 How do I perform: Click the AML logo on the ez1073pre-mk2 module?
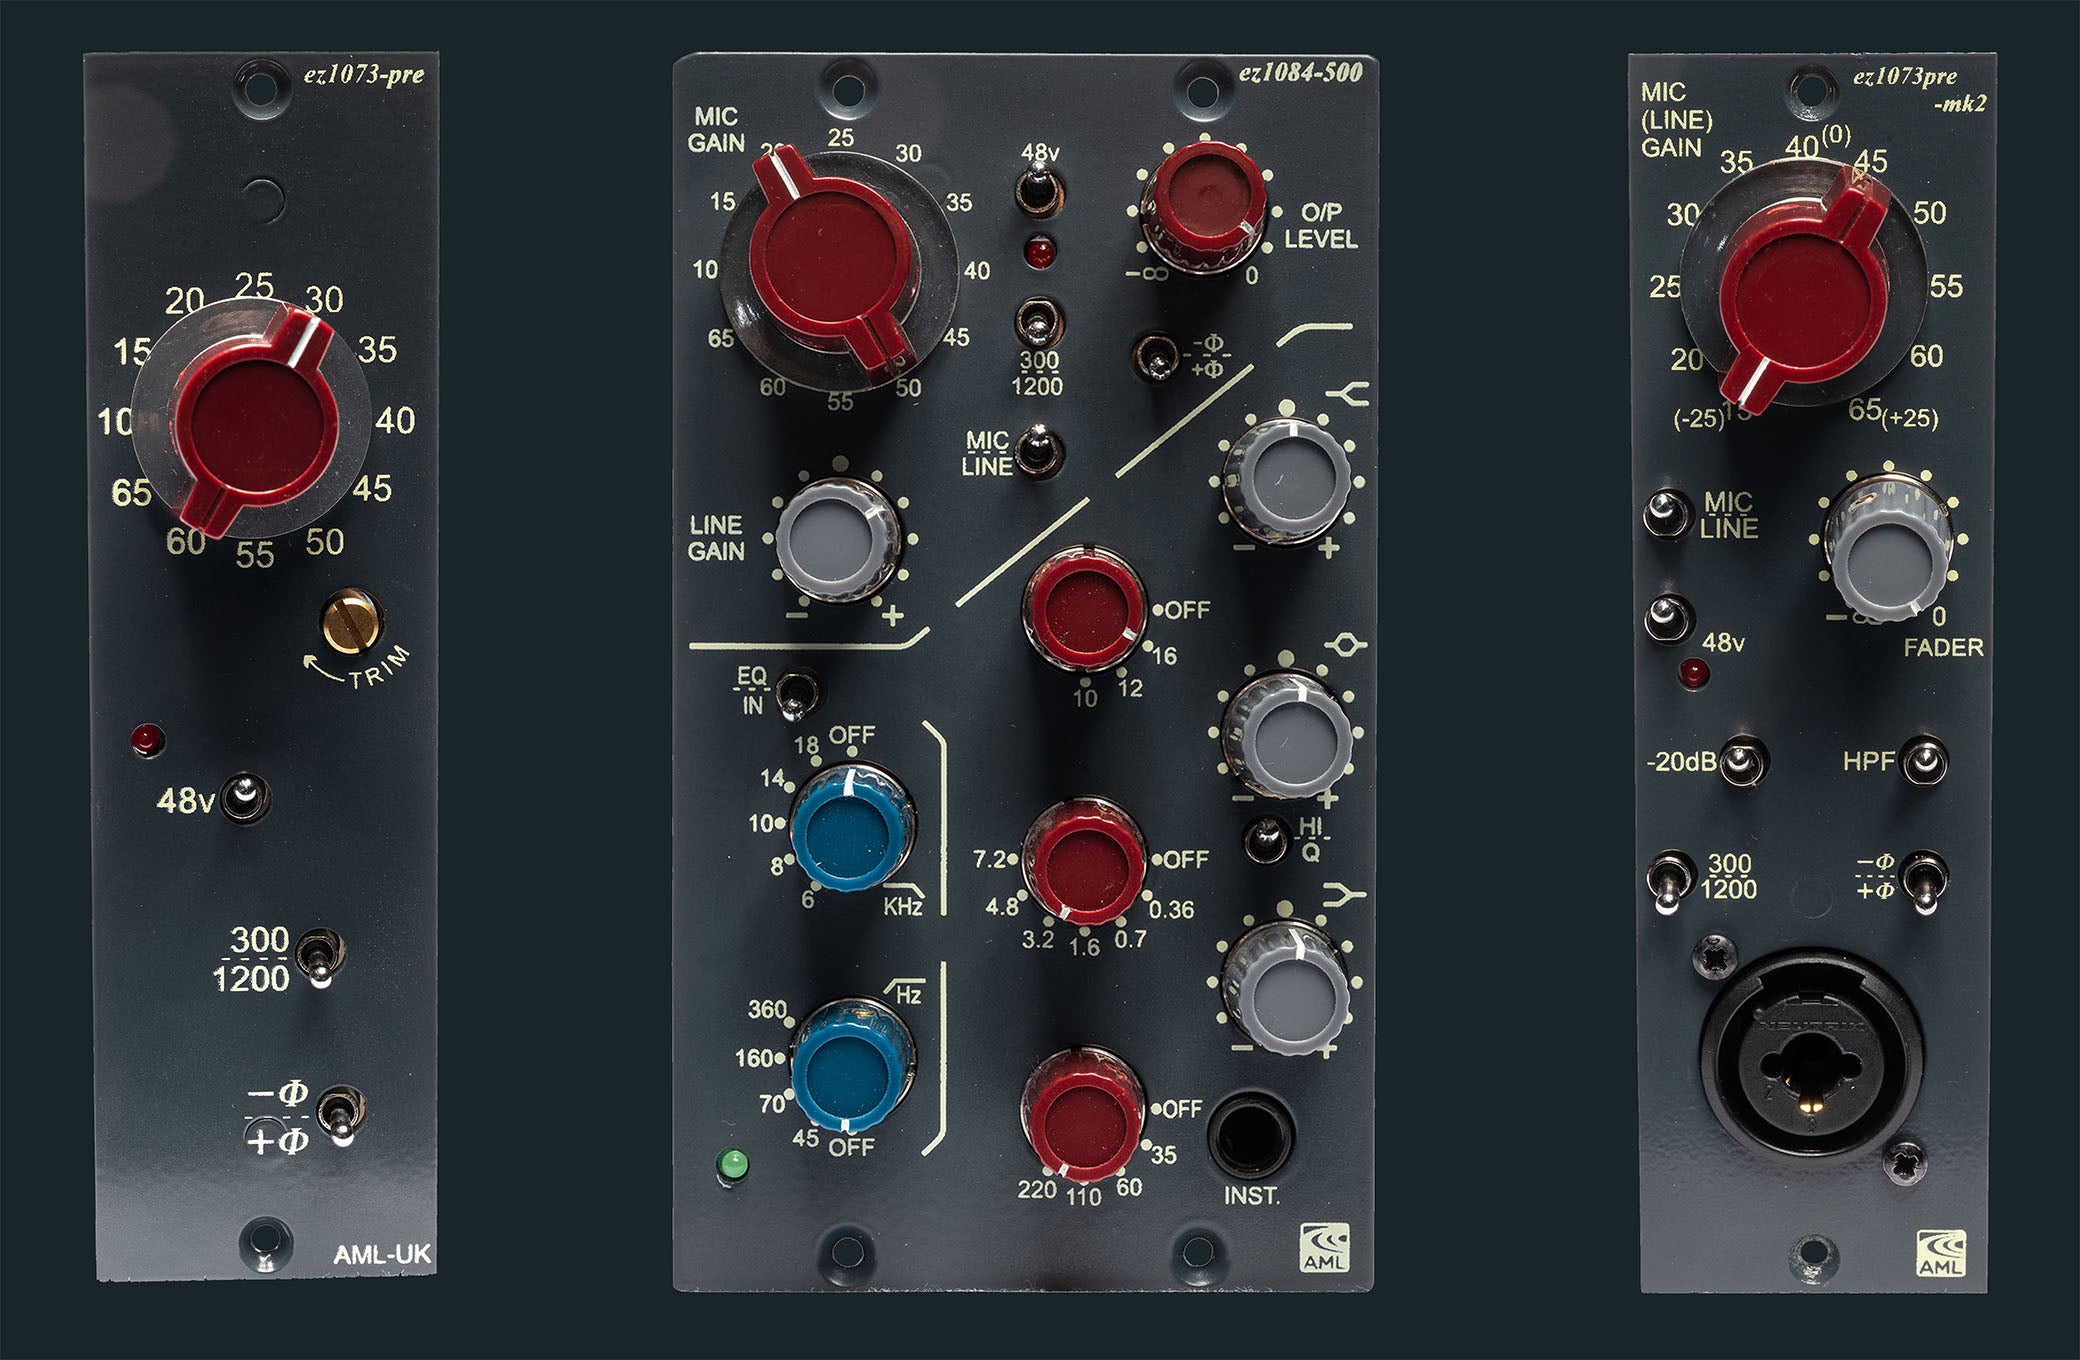pos(1941,1253)
